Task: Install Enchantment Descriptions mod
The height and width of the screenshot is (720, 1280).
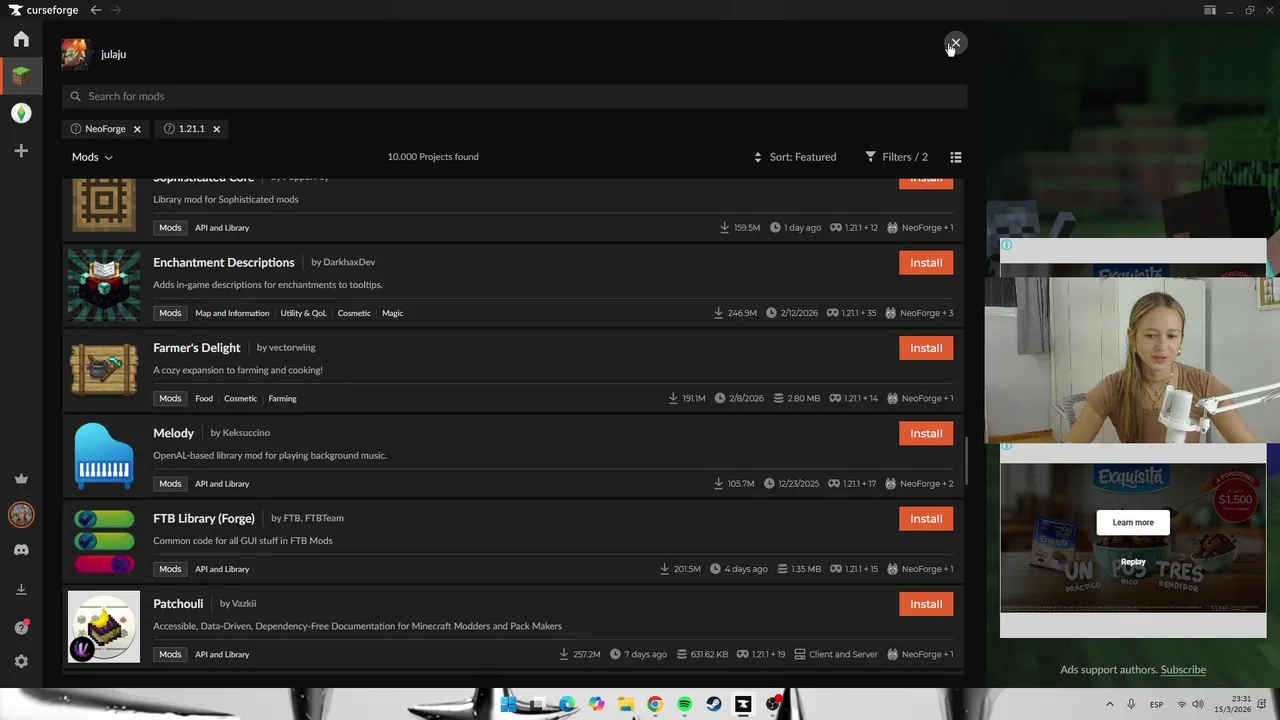Action: pos(926,263)
